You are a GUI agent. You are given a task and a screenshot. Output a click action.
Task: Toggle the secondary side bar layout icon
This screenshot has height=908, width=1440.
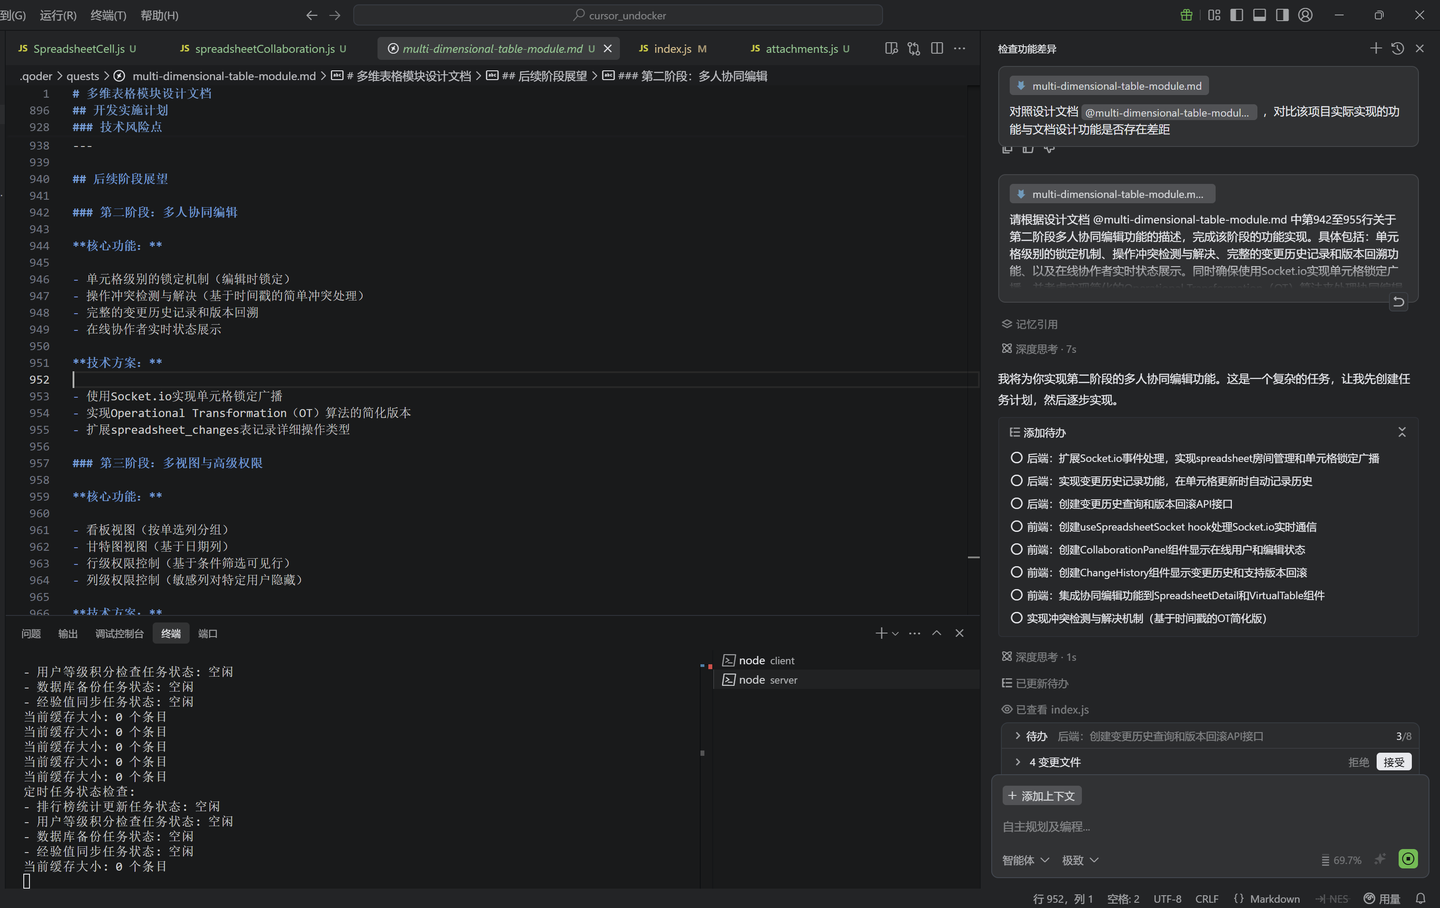pyautogui.click(x=1282, y=15)
